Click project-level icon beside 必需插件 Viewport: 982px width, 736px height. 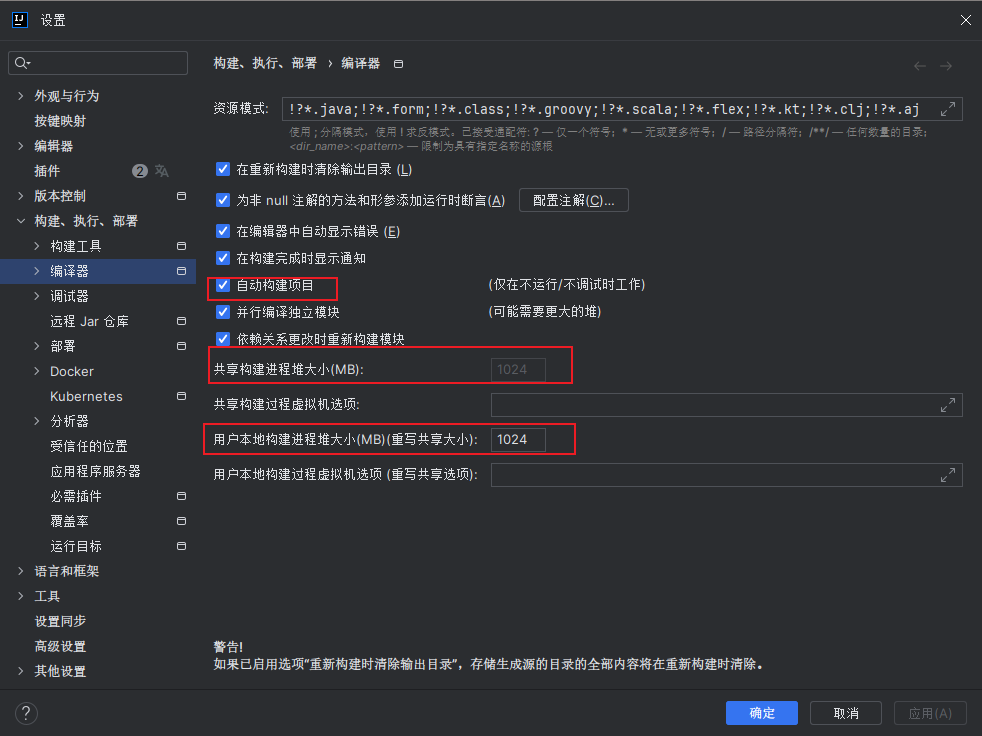pos(182,496)
